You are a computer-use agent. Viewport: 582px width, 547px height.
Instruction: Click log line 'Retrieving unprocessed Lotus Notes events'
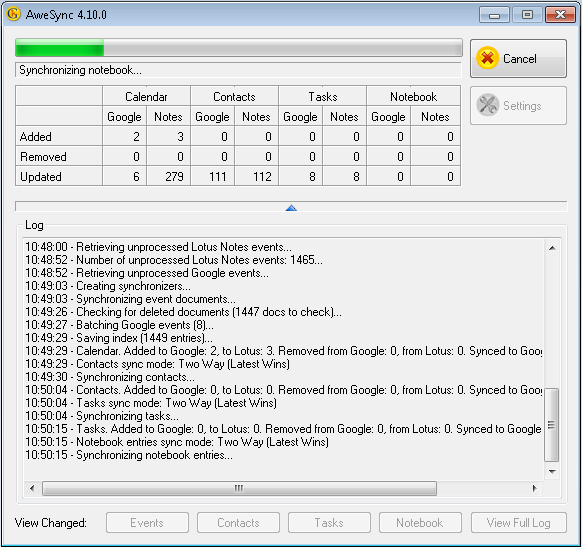(158, 247)
